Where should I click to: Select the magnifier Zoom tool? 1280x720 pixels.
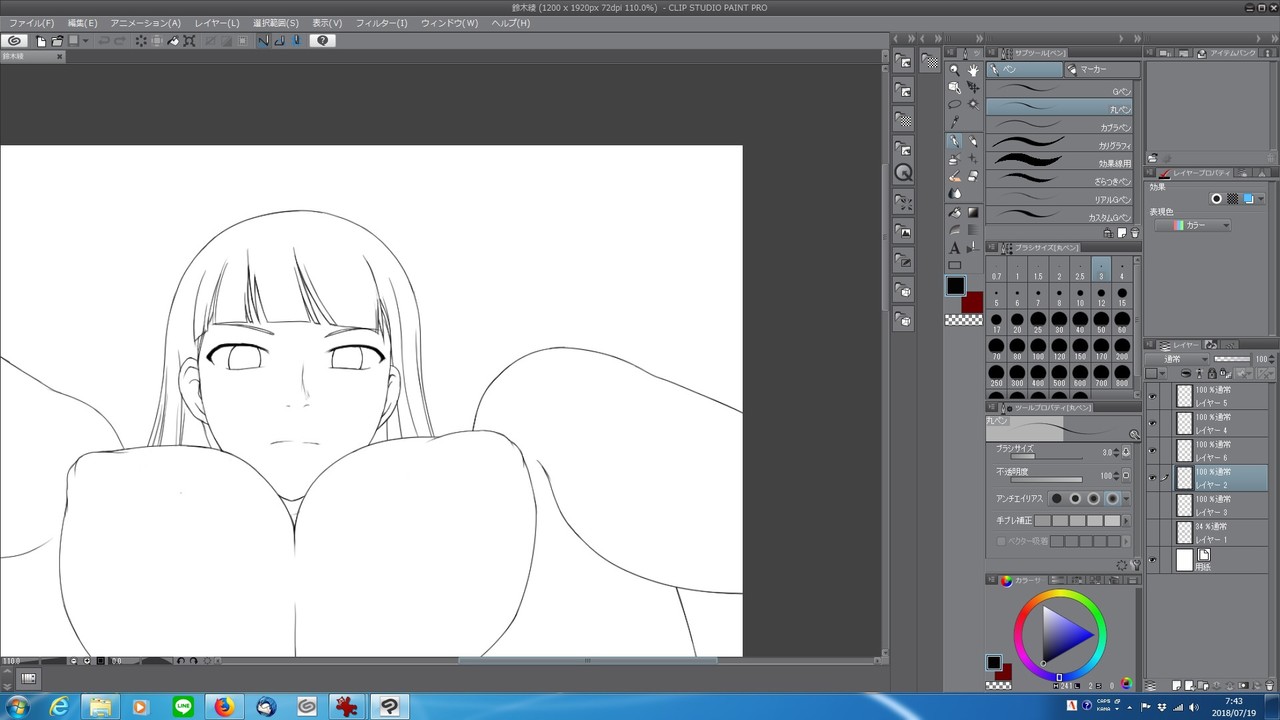(x=955, y=70)
